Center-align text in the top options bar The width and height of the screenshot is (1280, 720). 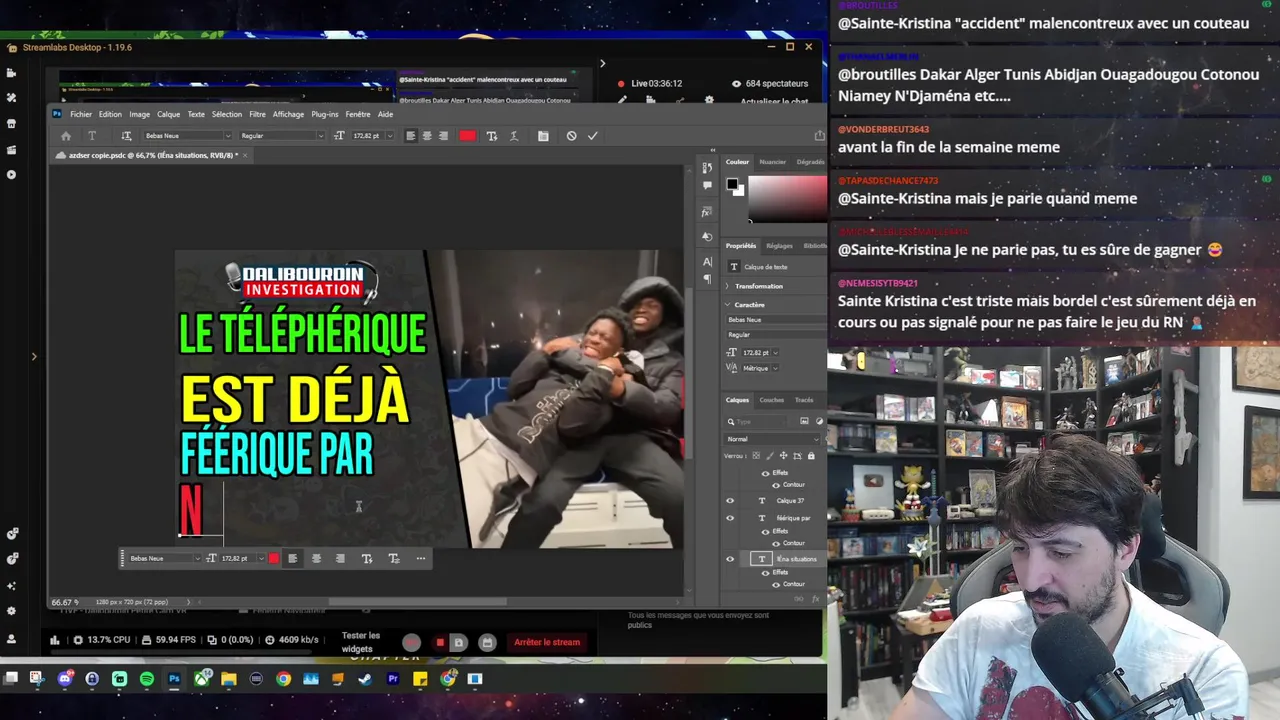427,136
